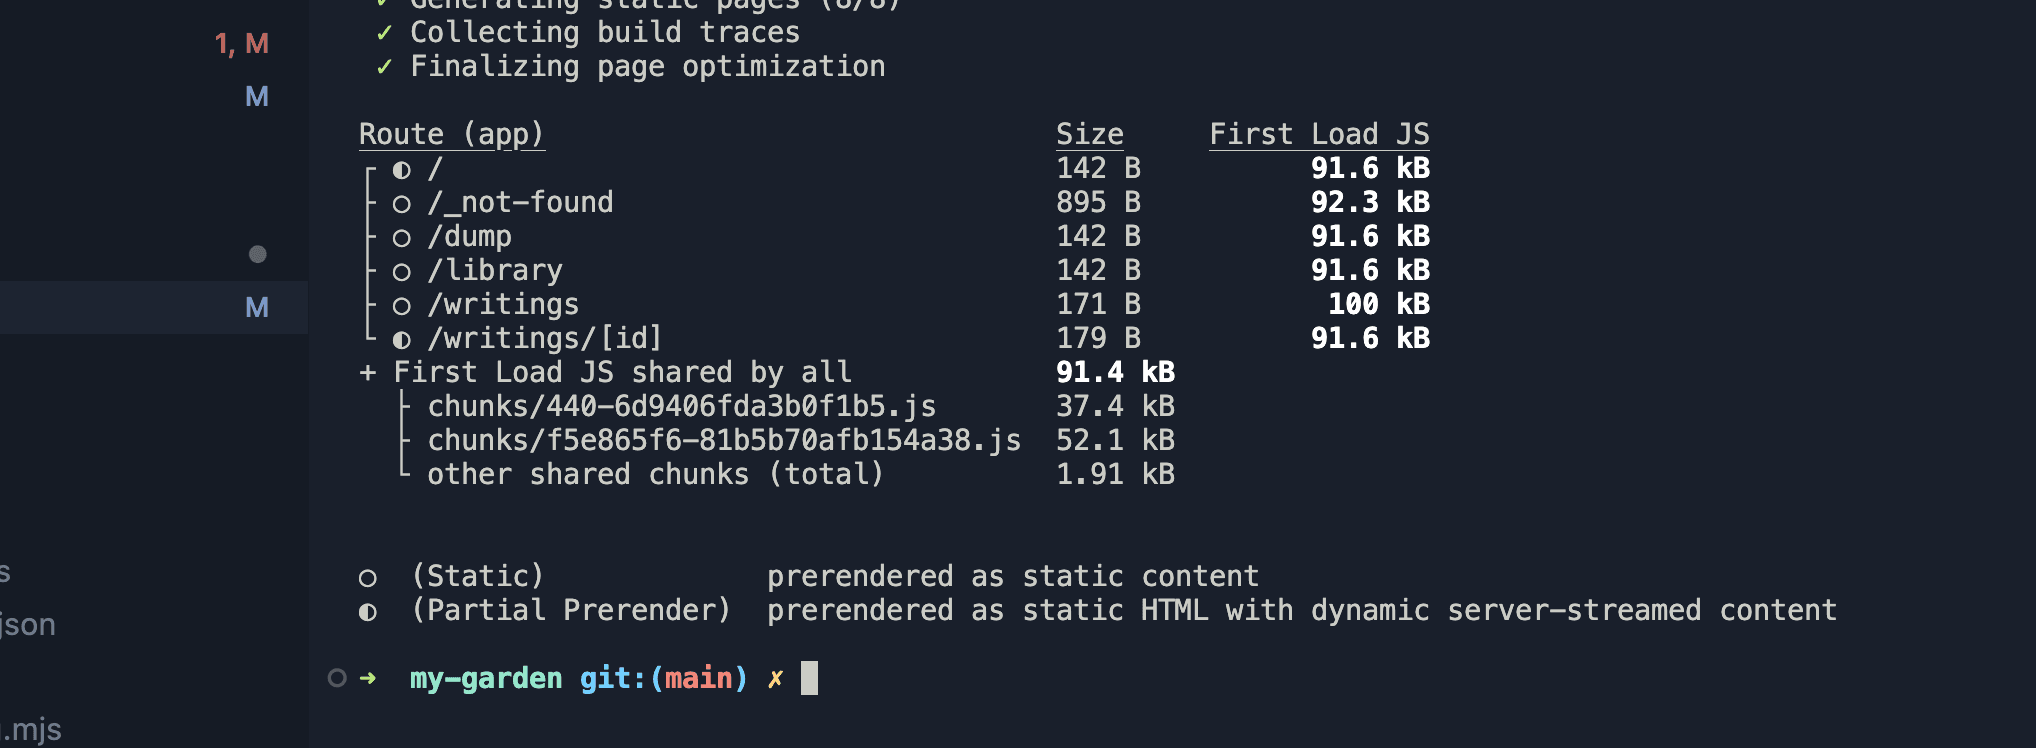The height and width of the screenshot is (748, 2036).
Task: Click the /writings/[id] route text
Action: click(544, 338)
